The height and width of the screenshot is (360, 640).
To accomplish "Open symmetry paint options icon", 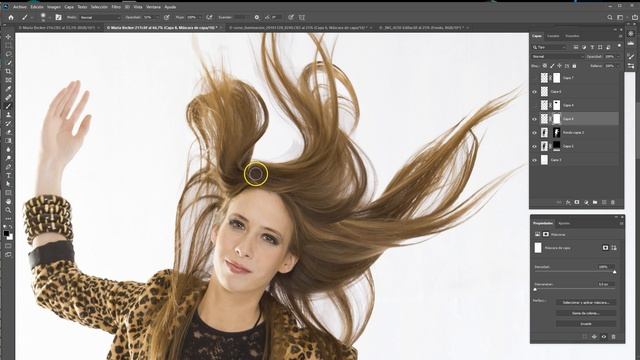I will click(x=302, y=17).
